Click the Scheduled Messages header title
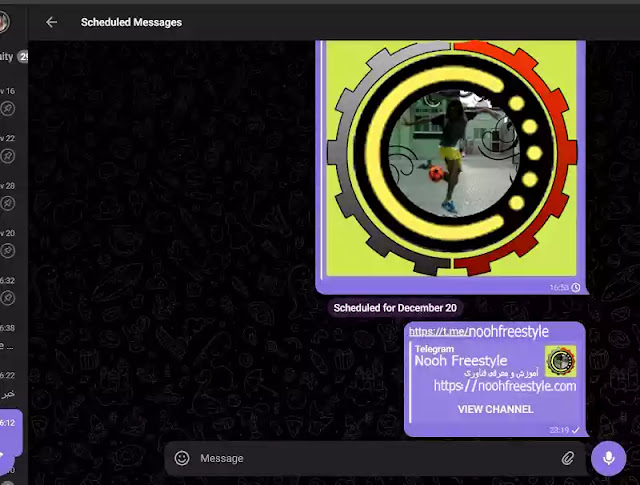The height and width of the screenshot is (485, 640). click(x=131, y=22)
